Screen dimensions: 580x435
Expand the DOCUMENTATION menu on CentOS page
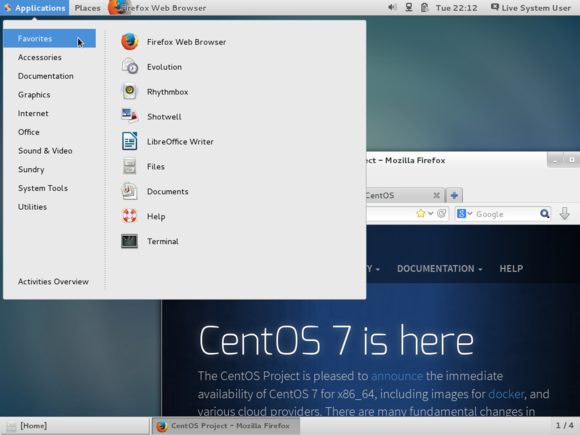439,269
